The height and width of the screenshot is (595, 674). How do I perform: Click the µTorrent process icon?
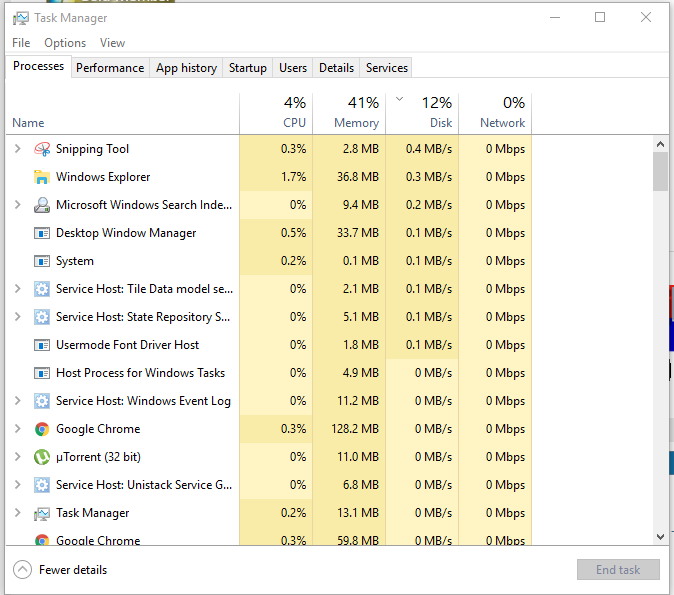point(42,457)
